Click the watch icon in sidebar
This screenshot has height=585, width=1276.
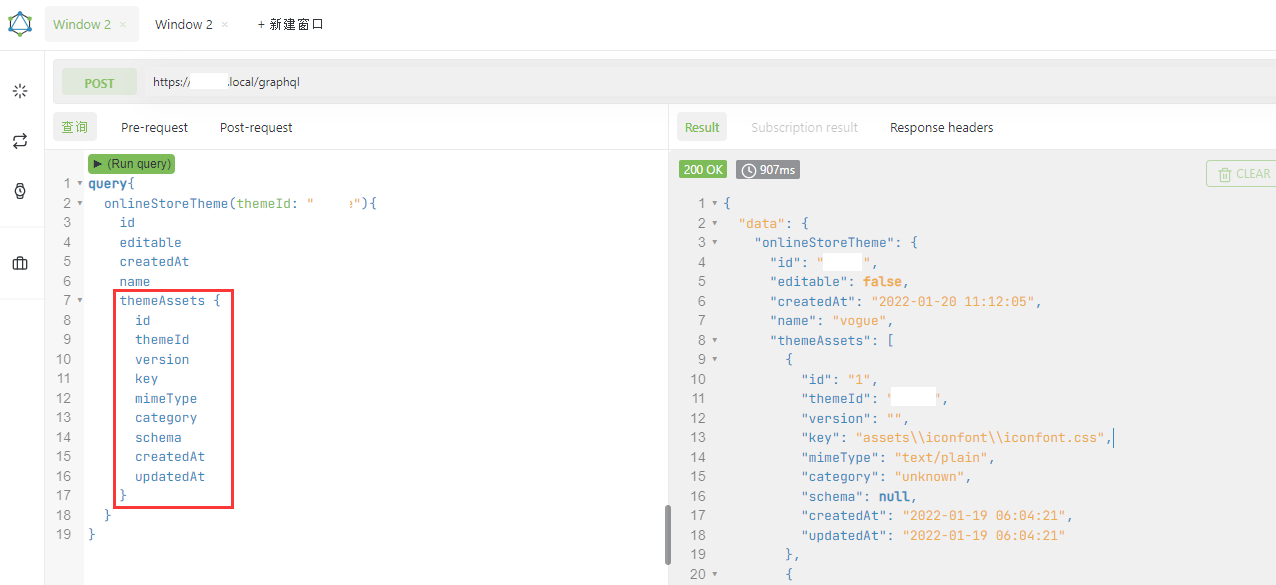pos(20,191)
